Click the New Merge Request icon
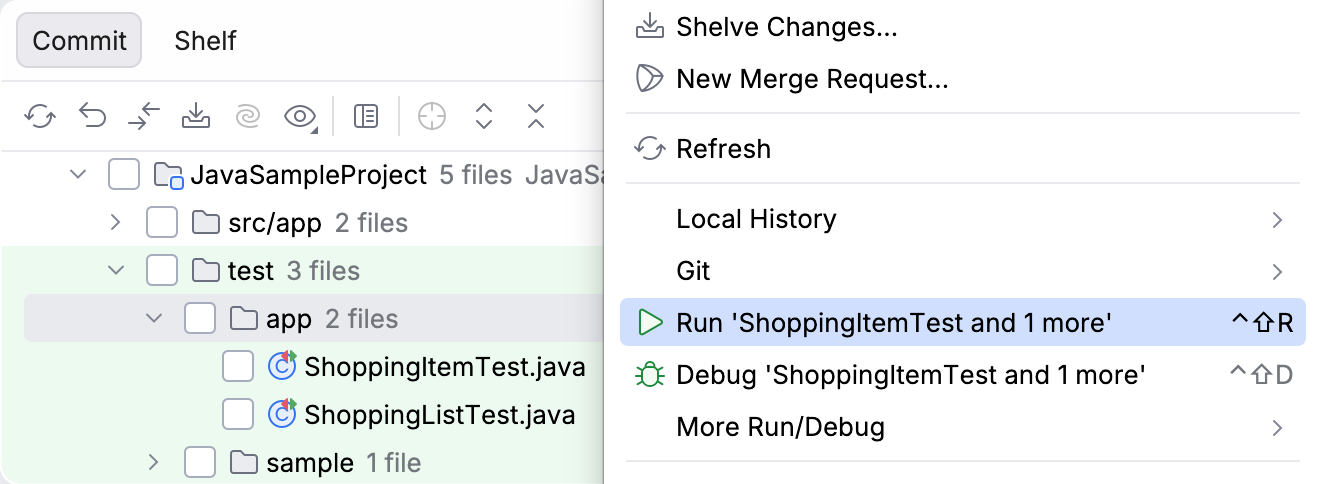The height and width of the screenshot is (484, 1322). [651, 78]
